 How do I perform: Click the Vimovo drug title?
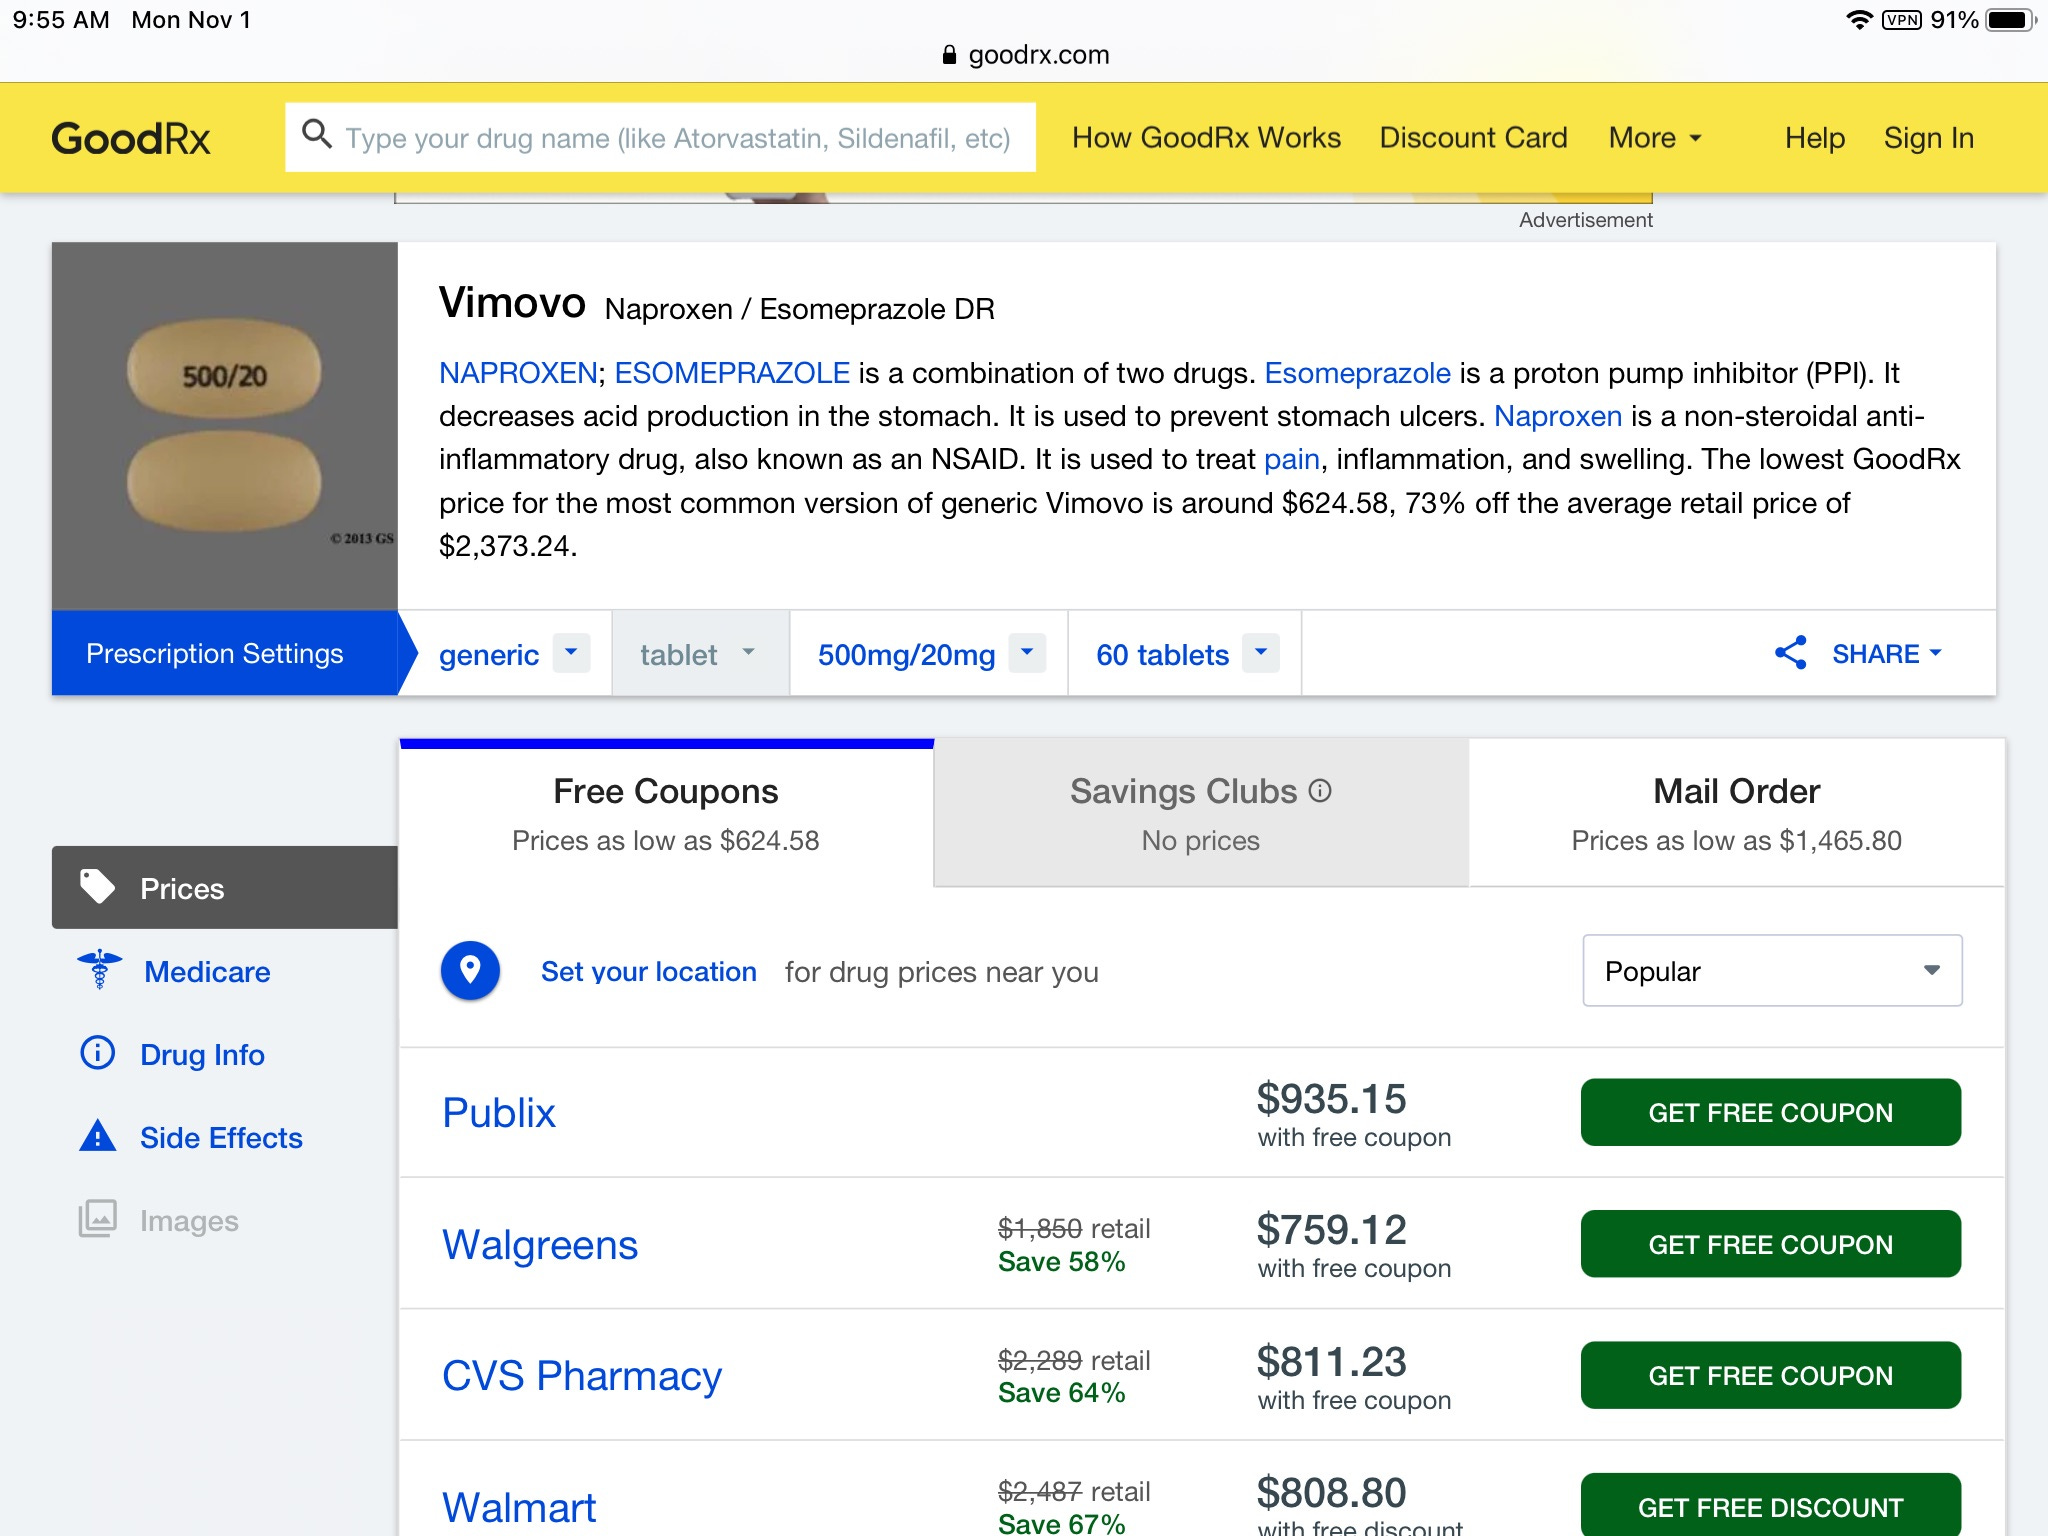(x=512, y=303)
